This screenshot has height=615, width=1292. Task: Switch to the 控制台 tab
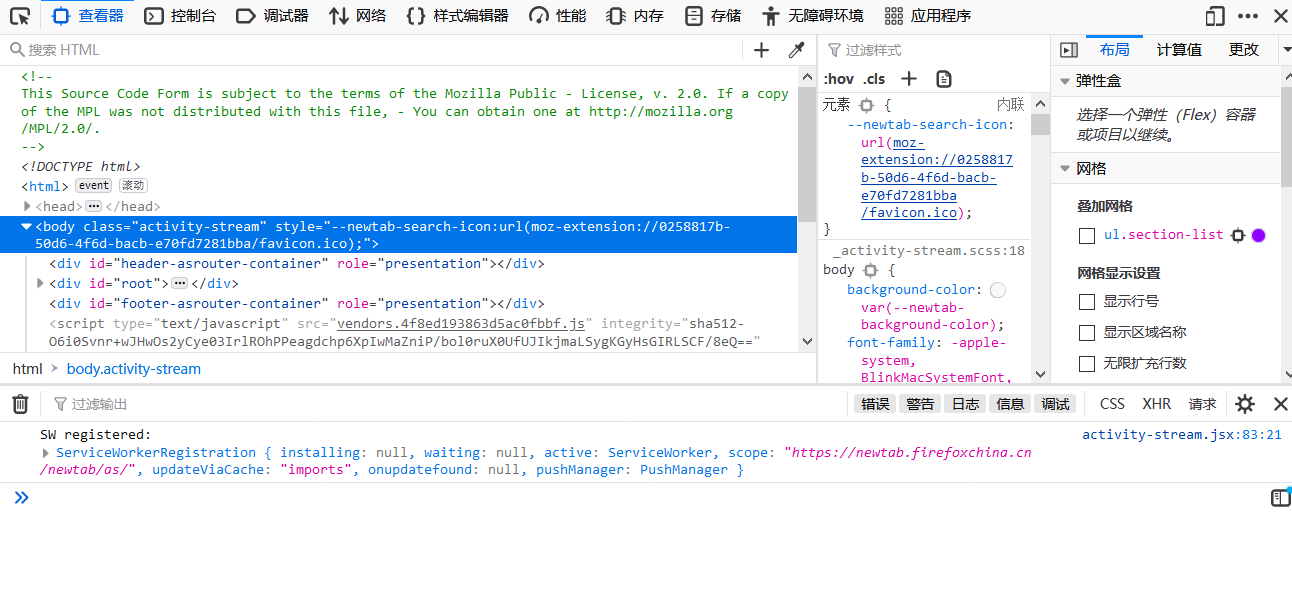click(180, 16)
